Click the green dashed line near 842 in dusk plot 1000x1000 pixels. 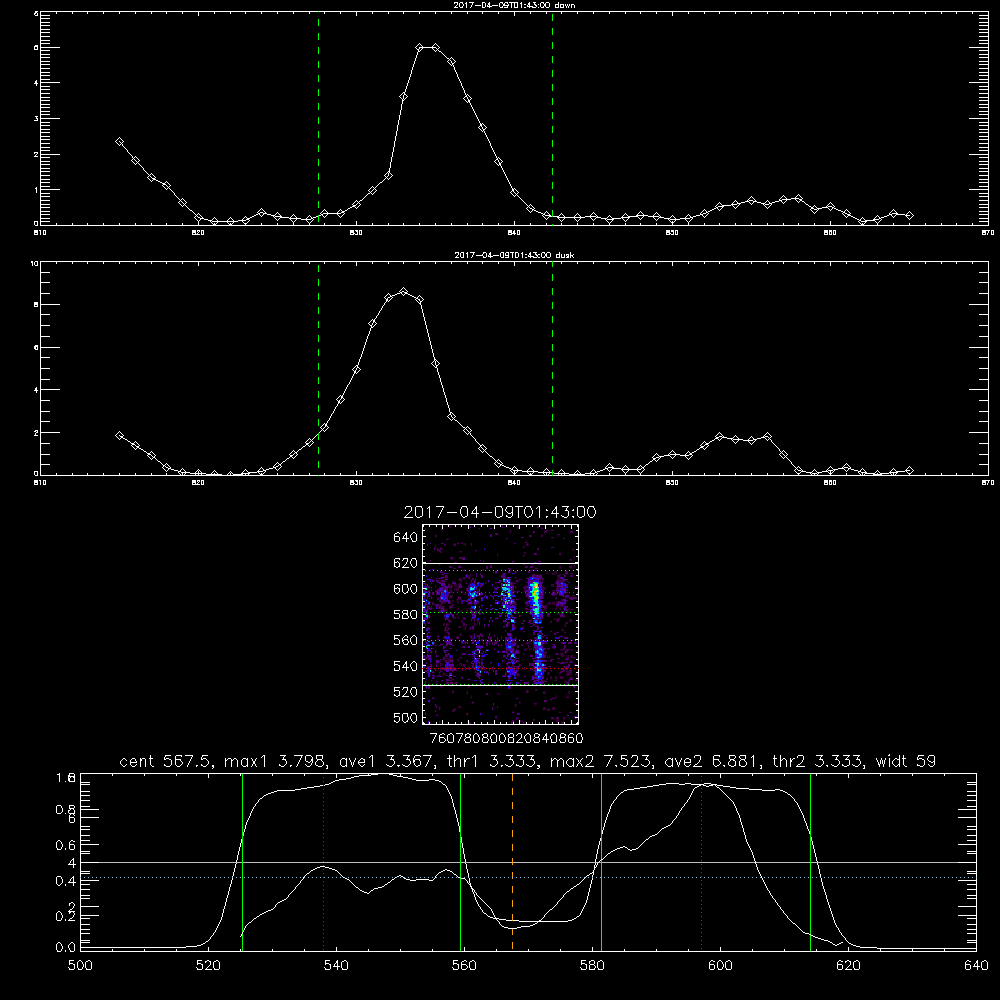point(552,368)
